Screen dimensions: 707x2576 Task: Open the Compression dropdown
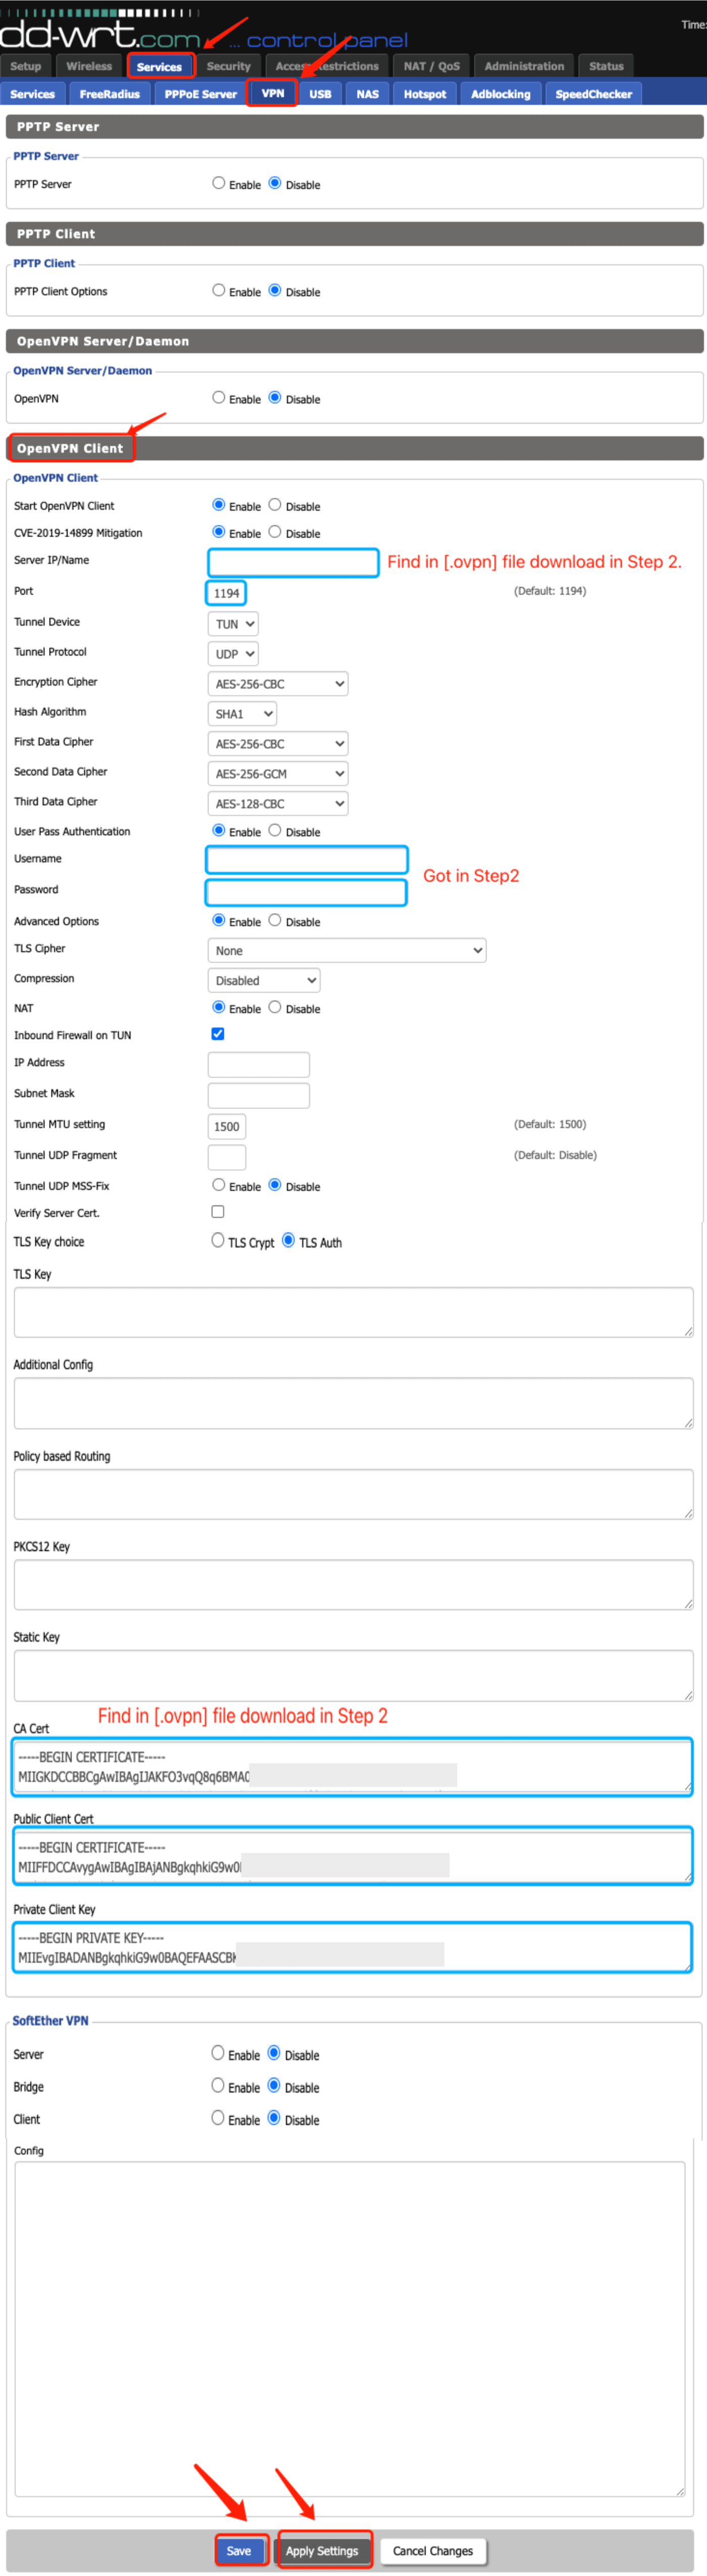click(264, 980)
